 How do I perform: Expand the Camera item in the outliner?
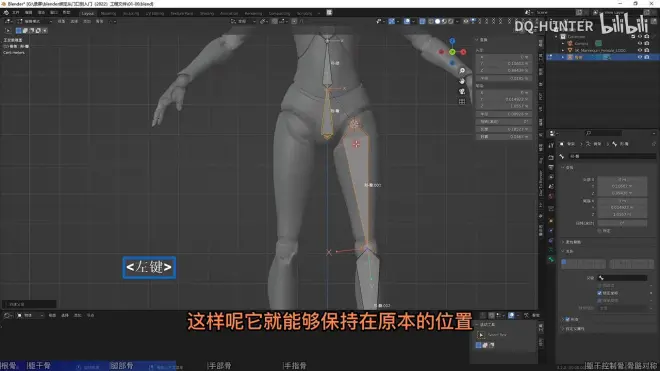click(x=563, y=43)
